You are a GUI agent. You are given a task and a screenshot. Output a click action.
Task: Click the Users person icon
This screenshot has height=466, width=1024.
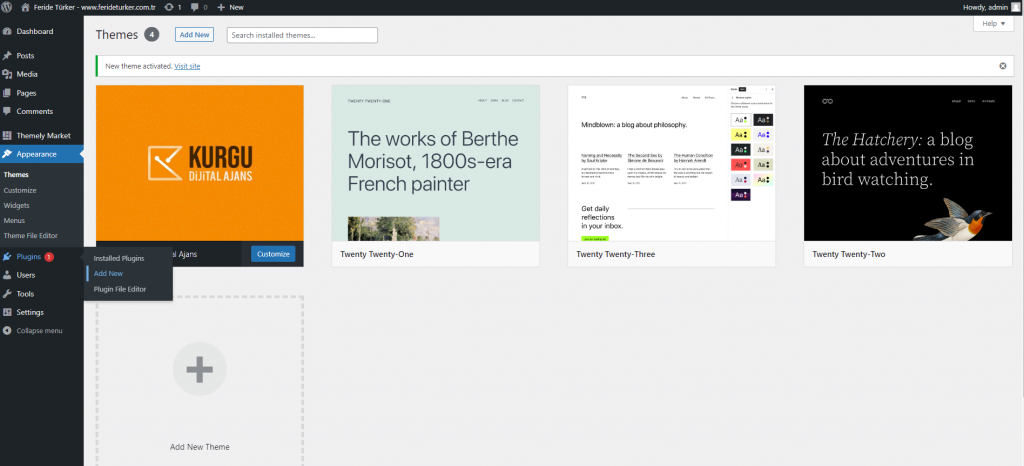click(7, 275)
